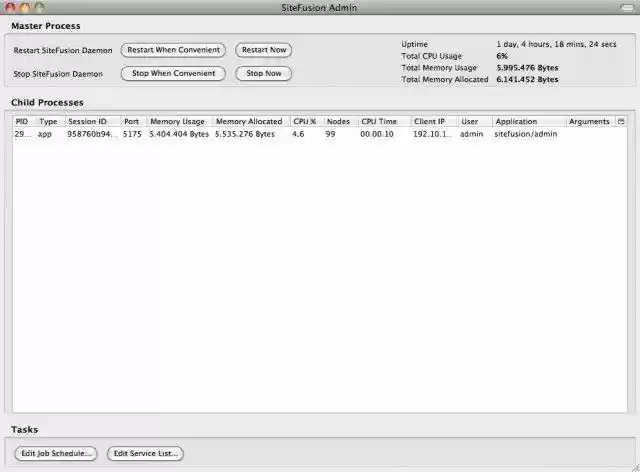Select the app type cell
The image size is (640, 472).
click(44, 134)
